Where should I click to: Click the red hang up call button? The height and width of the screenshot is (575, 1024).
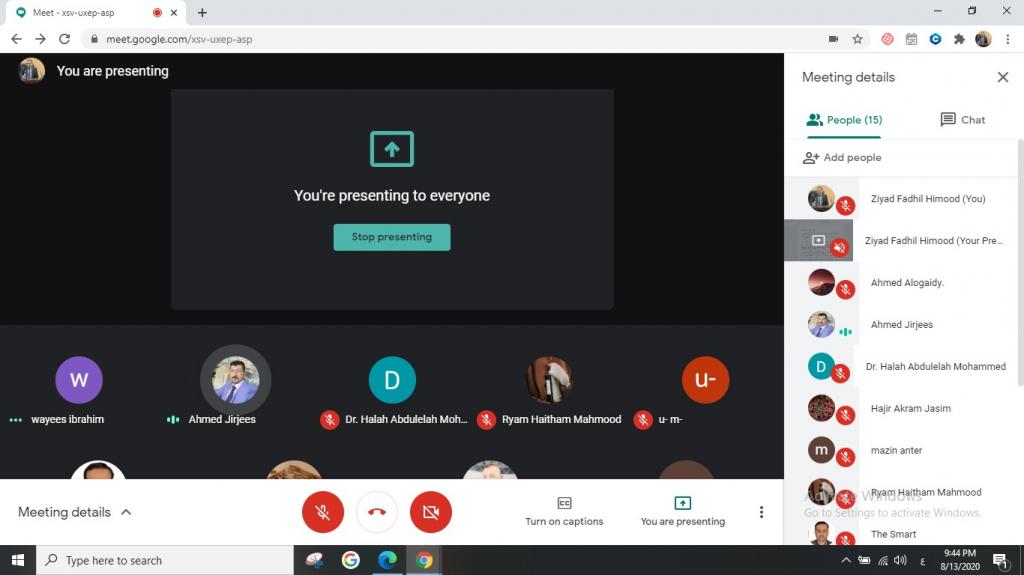[377, 512]
